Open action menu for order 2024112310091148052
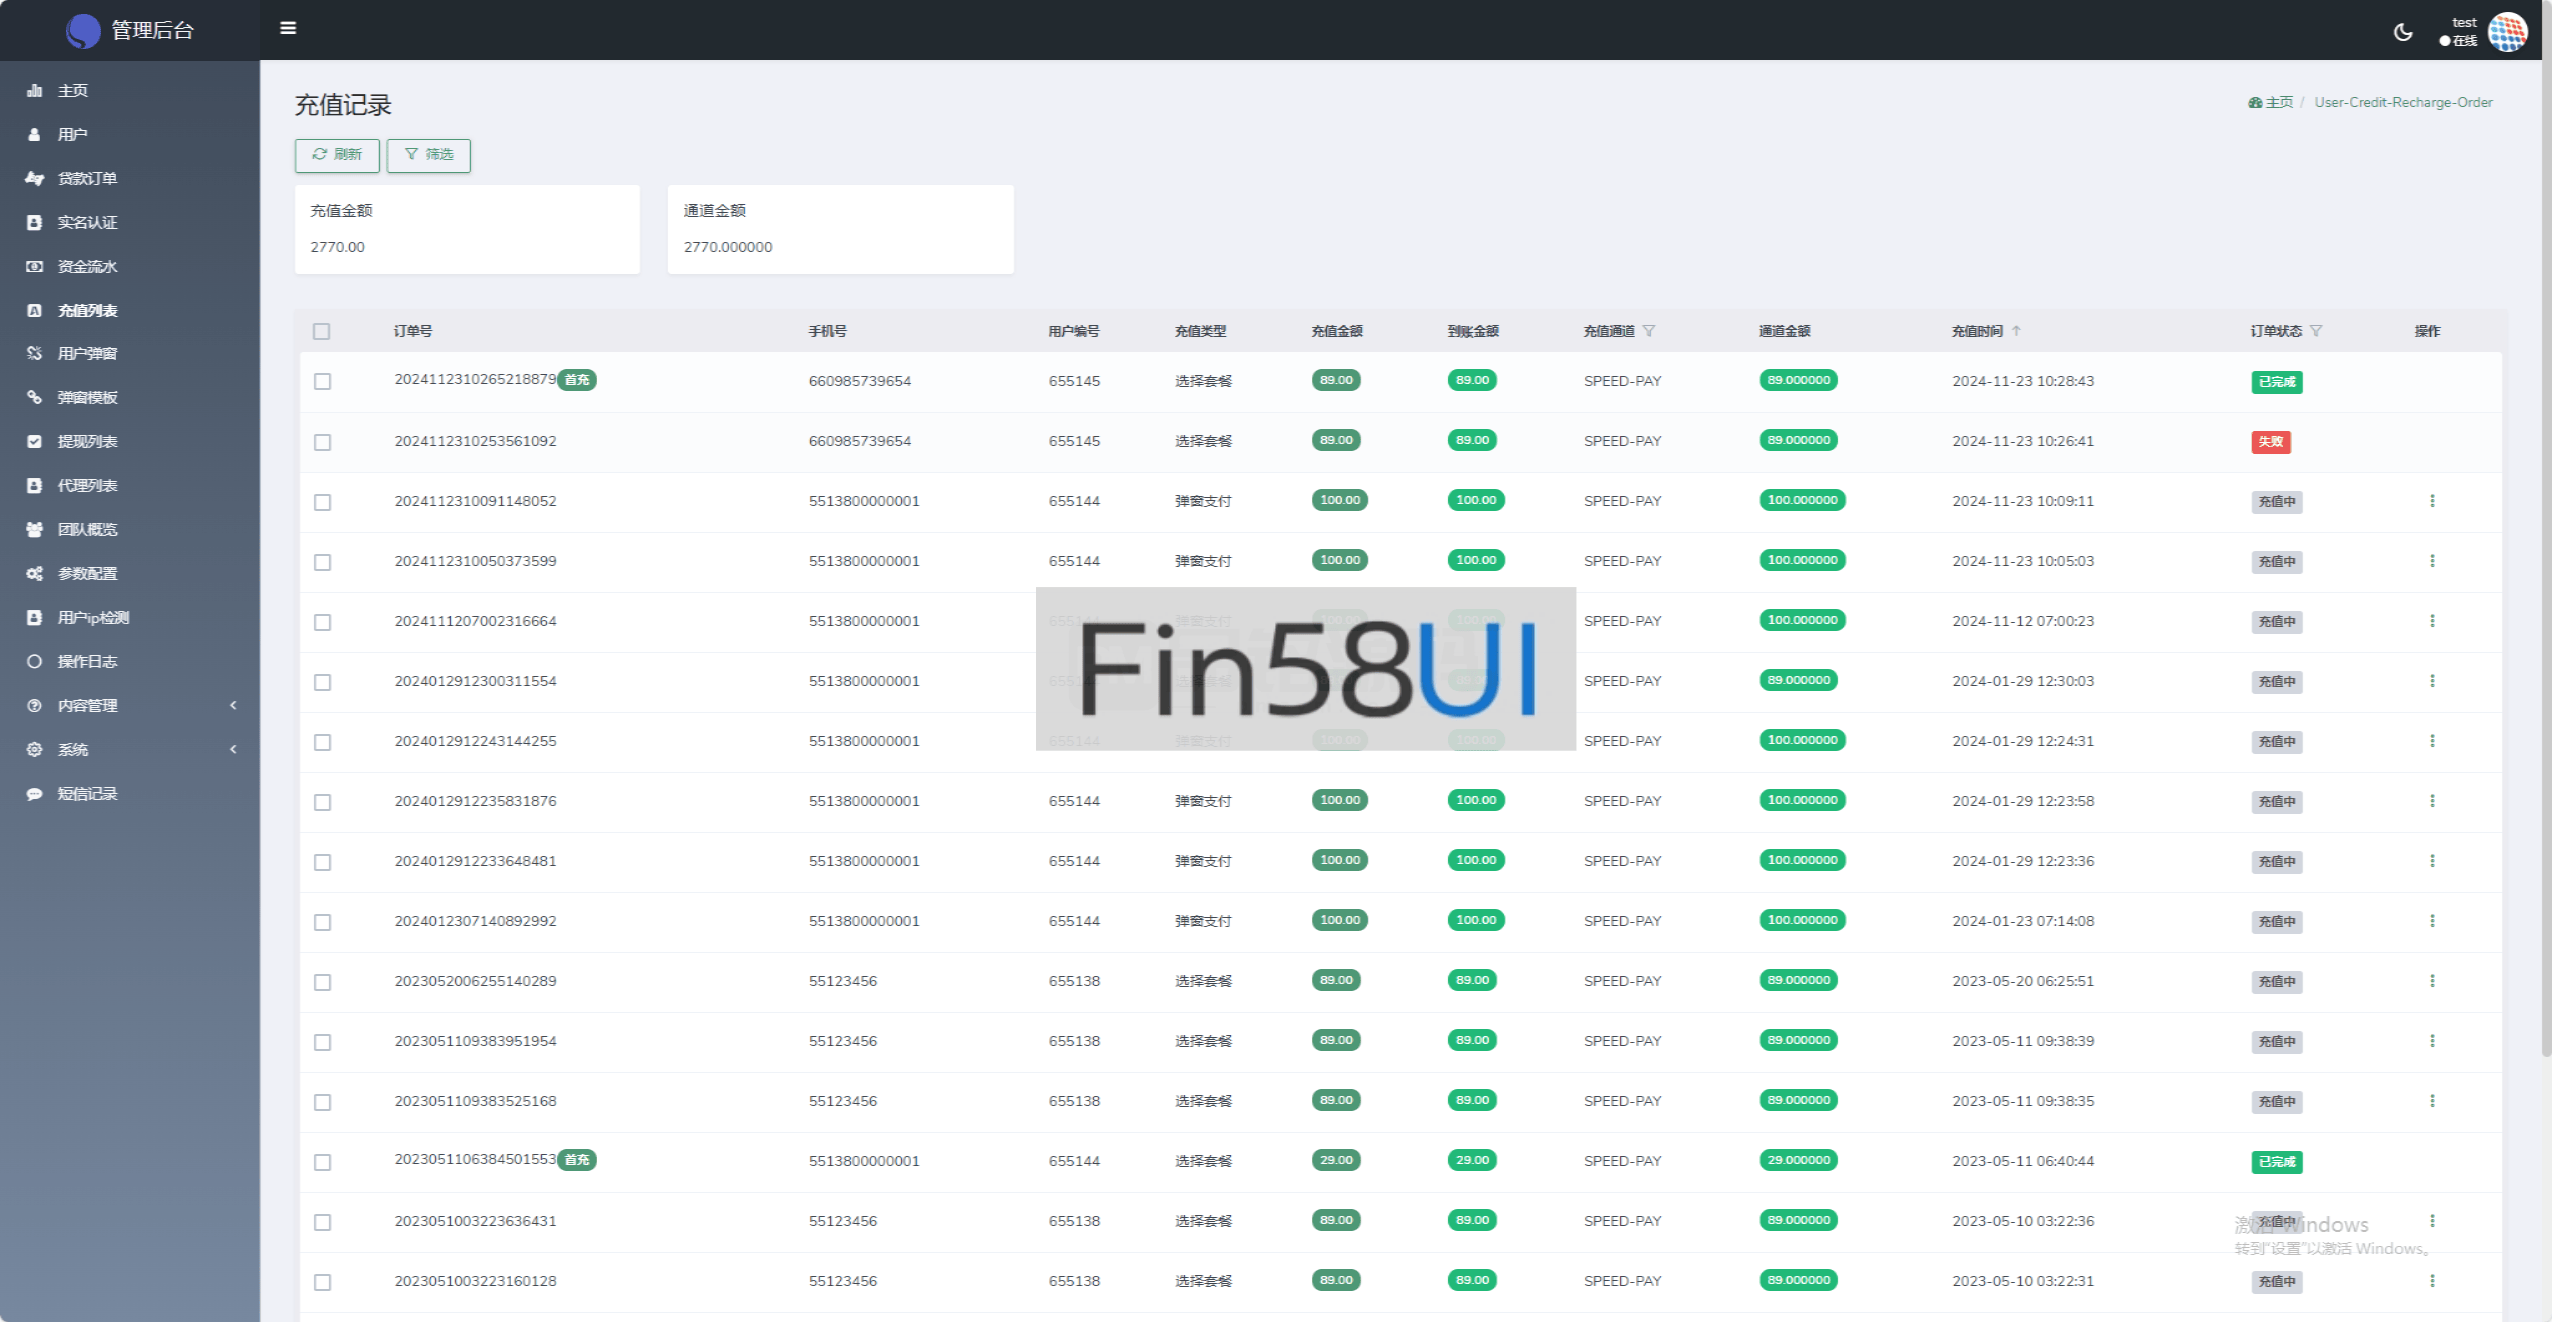This screenshot has width=2552, height=1322. click(x=2432, y=501)
